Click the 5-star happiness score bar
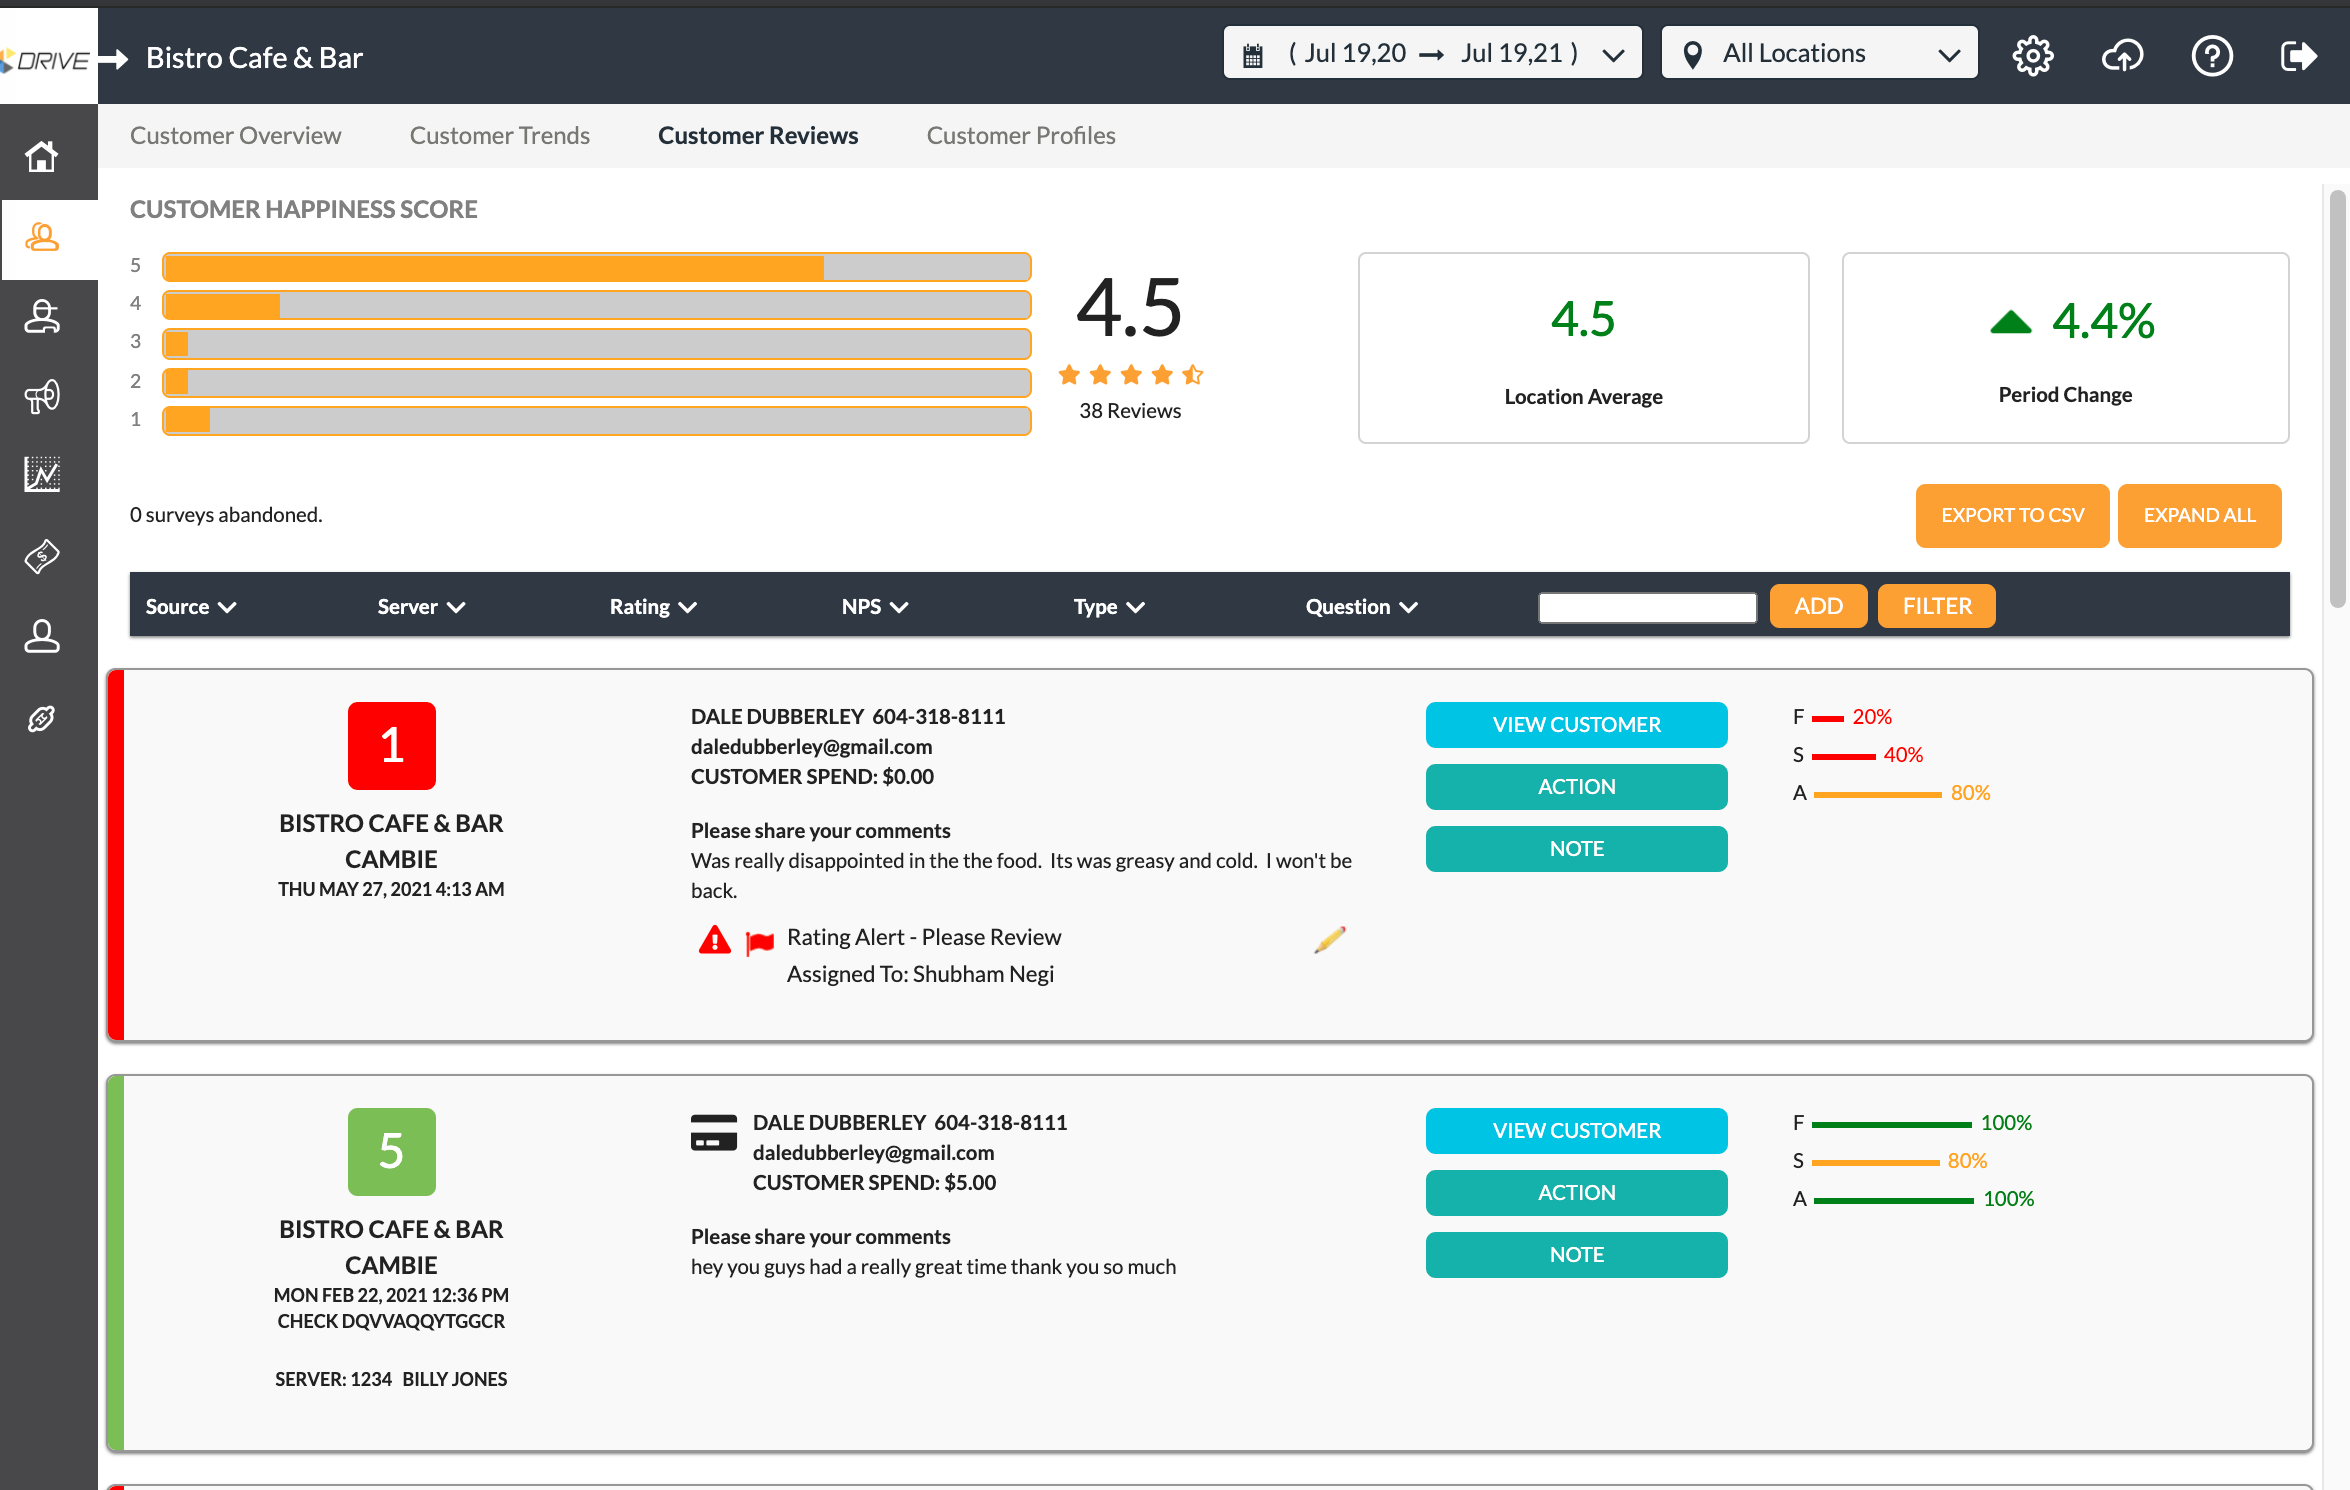The image size is (2350, 1490). [596, 267]
